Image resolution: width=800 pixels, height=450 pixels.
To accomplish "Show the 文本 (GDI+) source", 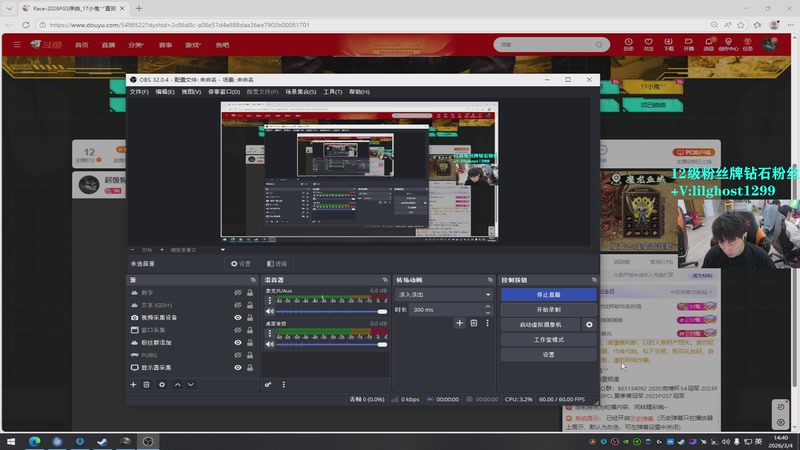I will 238,305.
